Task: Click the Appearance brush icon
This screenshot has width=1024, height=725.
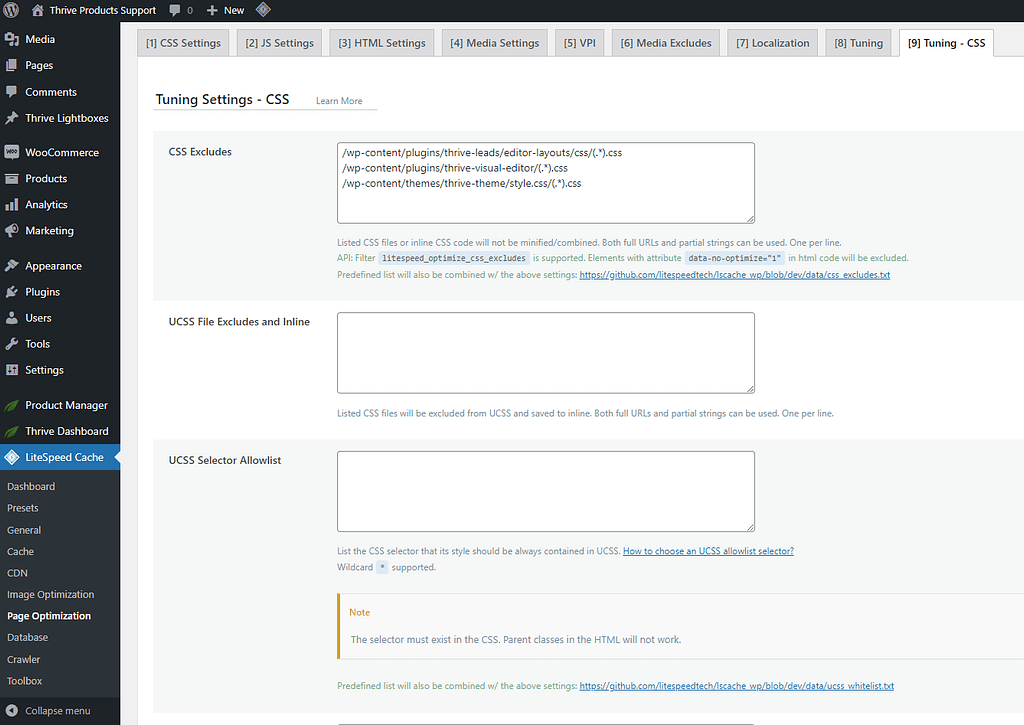Action: point(12,266)
